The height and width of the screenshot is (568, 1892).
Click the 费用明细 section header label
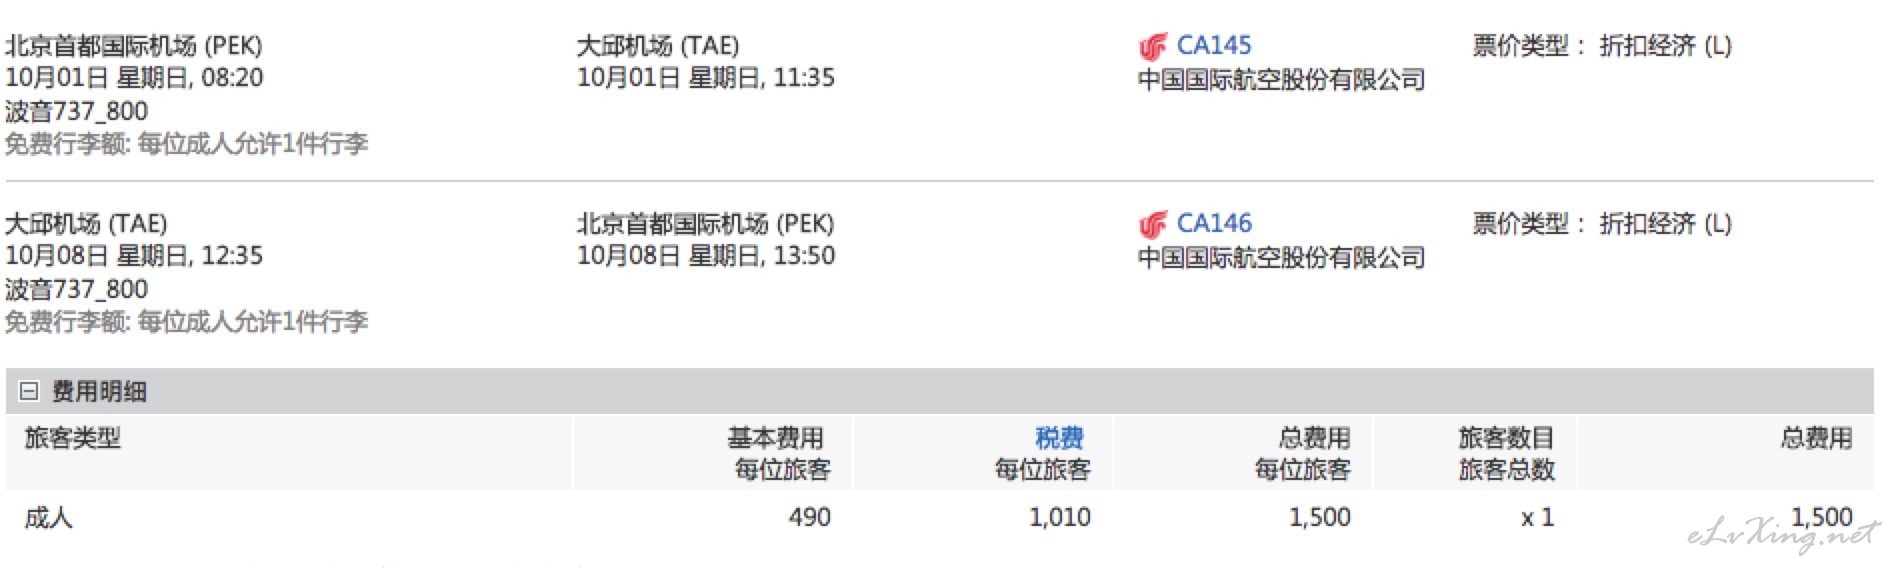coord(99,392)
